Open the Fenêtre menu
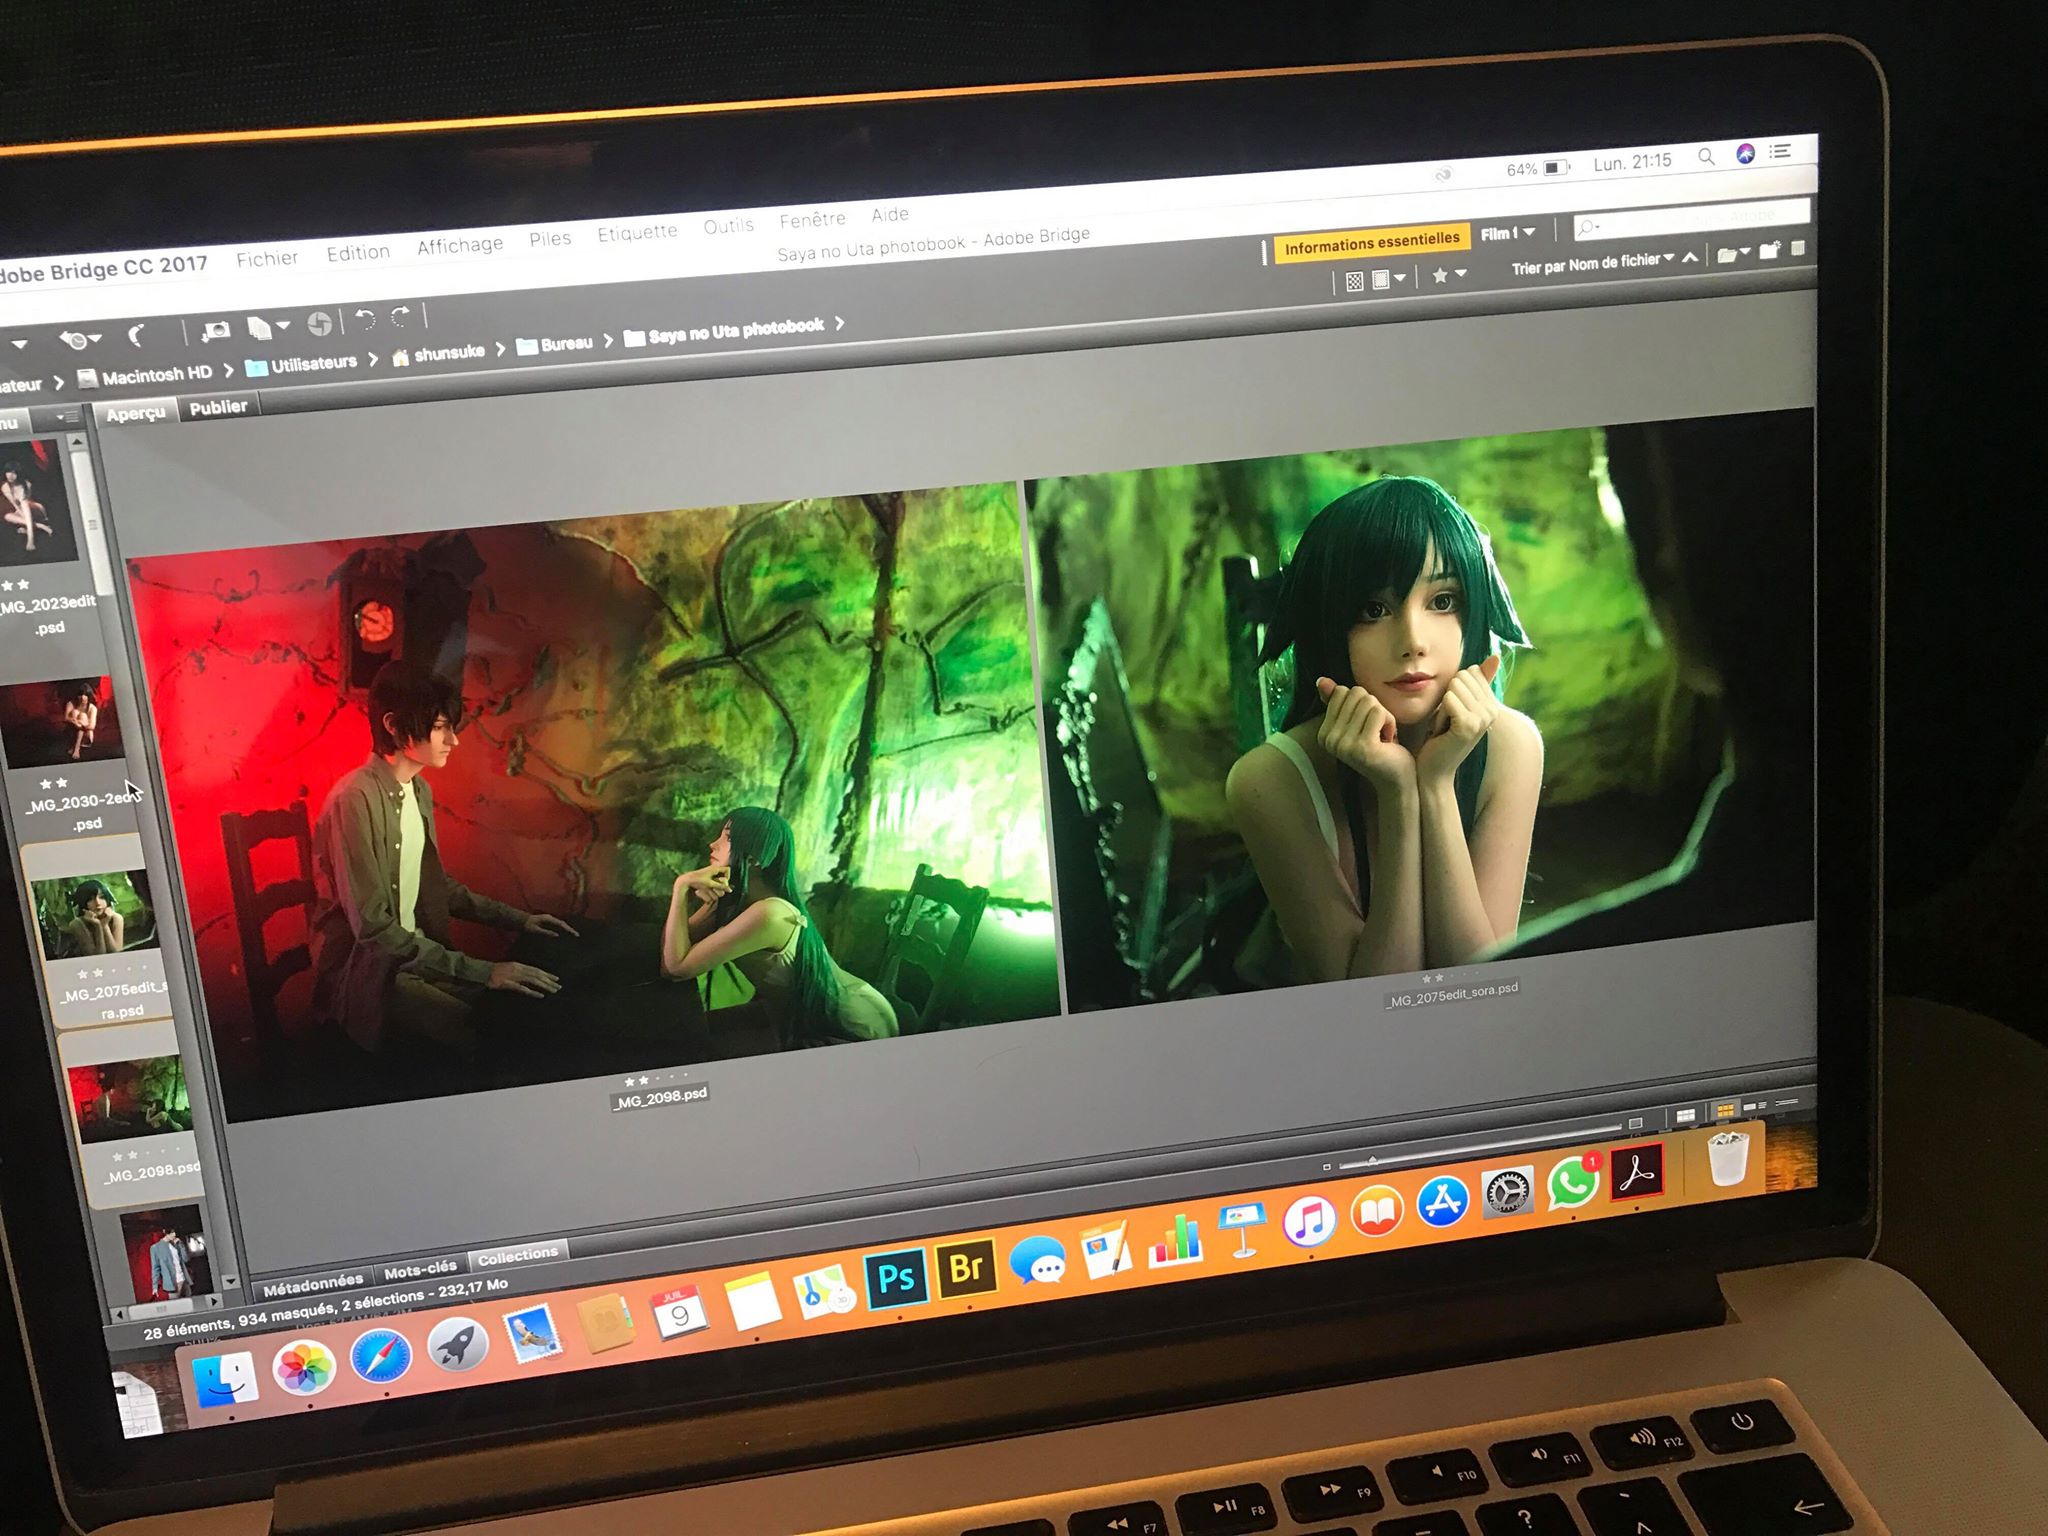2048x1536 pixels. pyautogui.click(x=812, y=220)
